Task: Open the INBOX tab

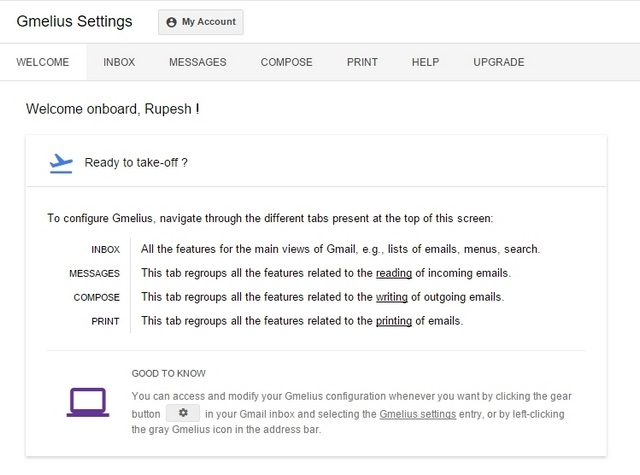Action: point(119,62)
